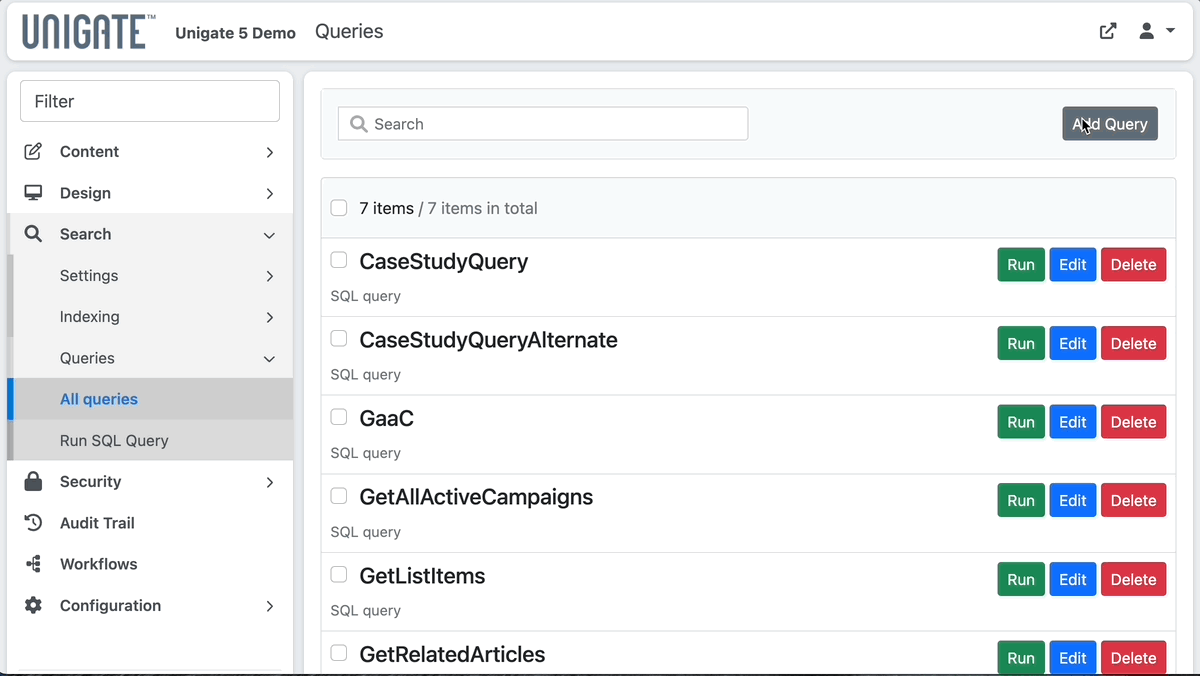Click the Design monitor icon
The height and width of the screenshot is (676, 1200).
[33, 193]
